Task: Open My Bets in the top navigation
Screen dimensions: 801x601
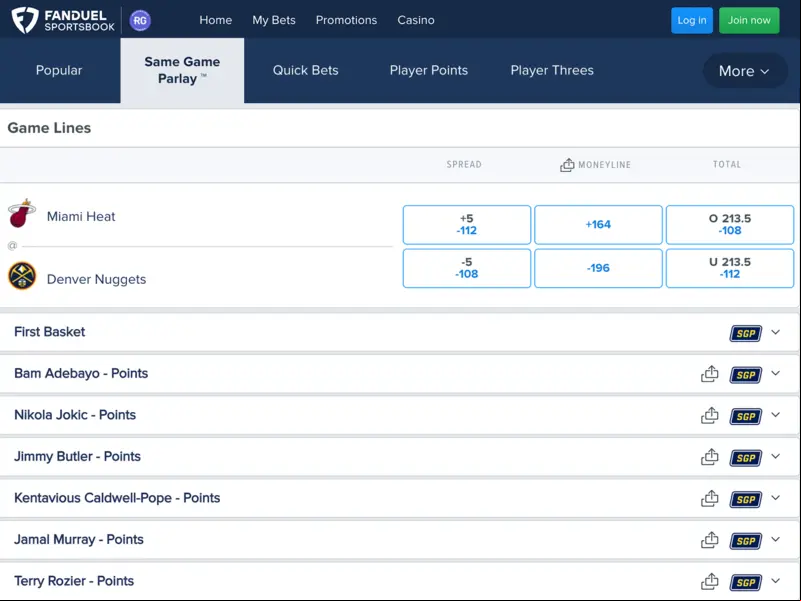Action: click(x=274, y=20)
